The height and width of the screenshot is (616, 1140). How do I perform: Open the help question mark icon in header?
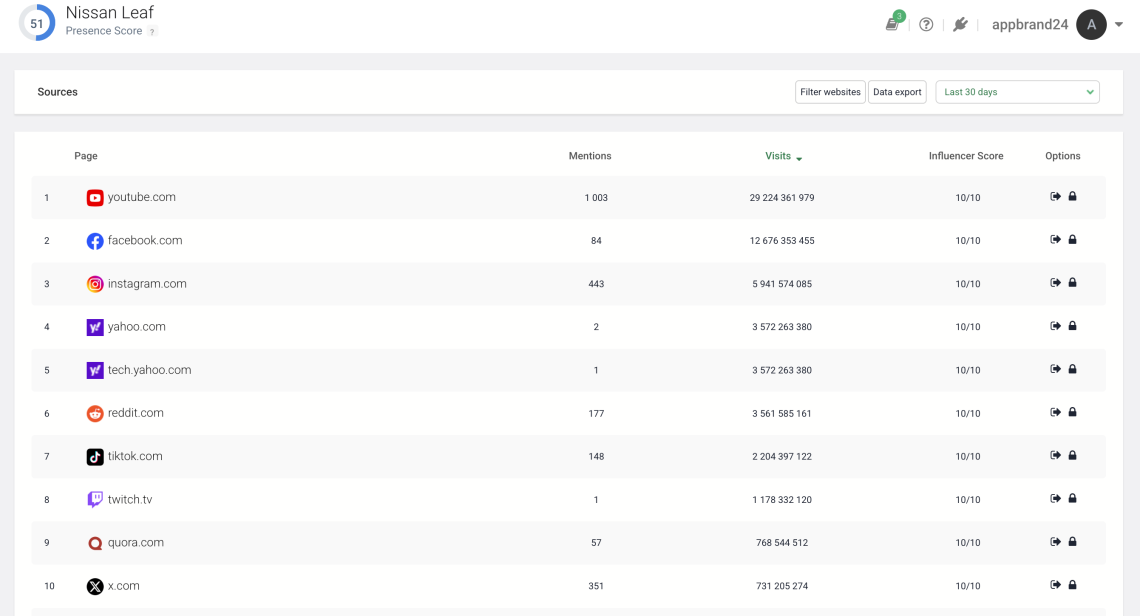(926, 25)
